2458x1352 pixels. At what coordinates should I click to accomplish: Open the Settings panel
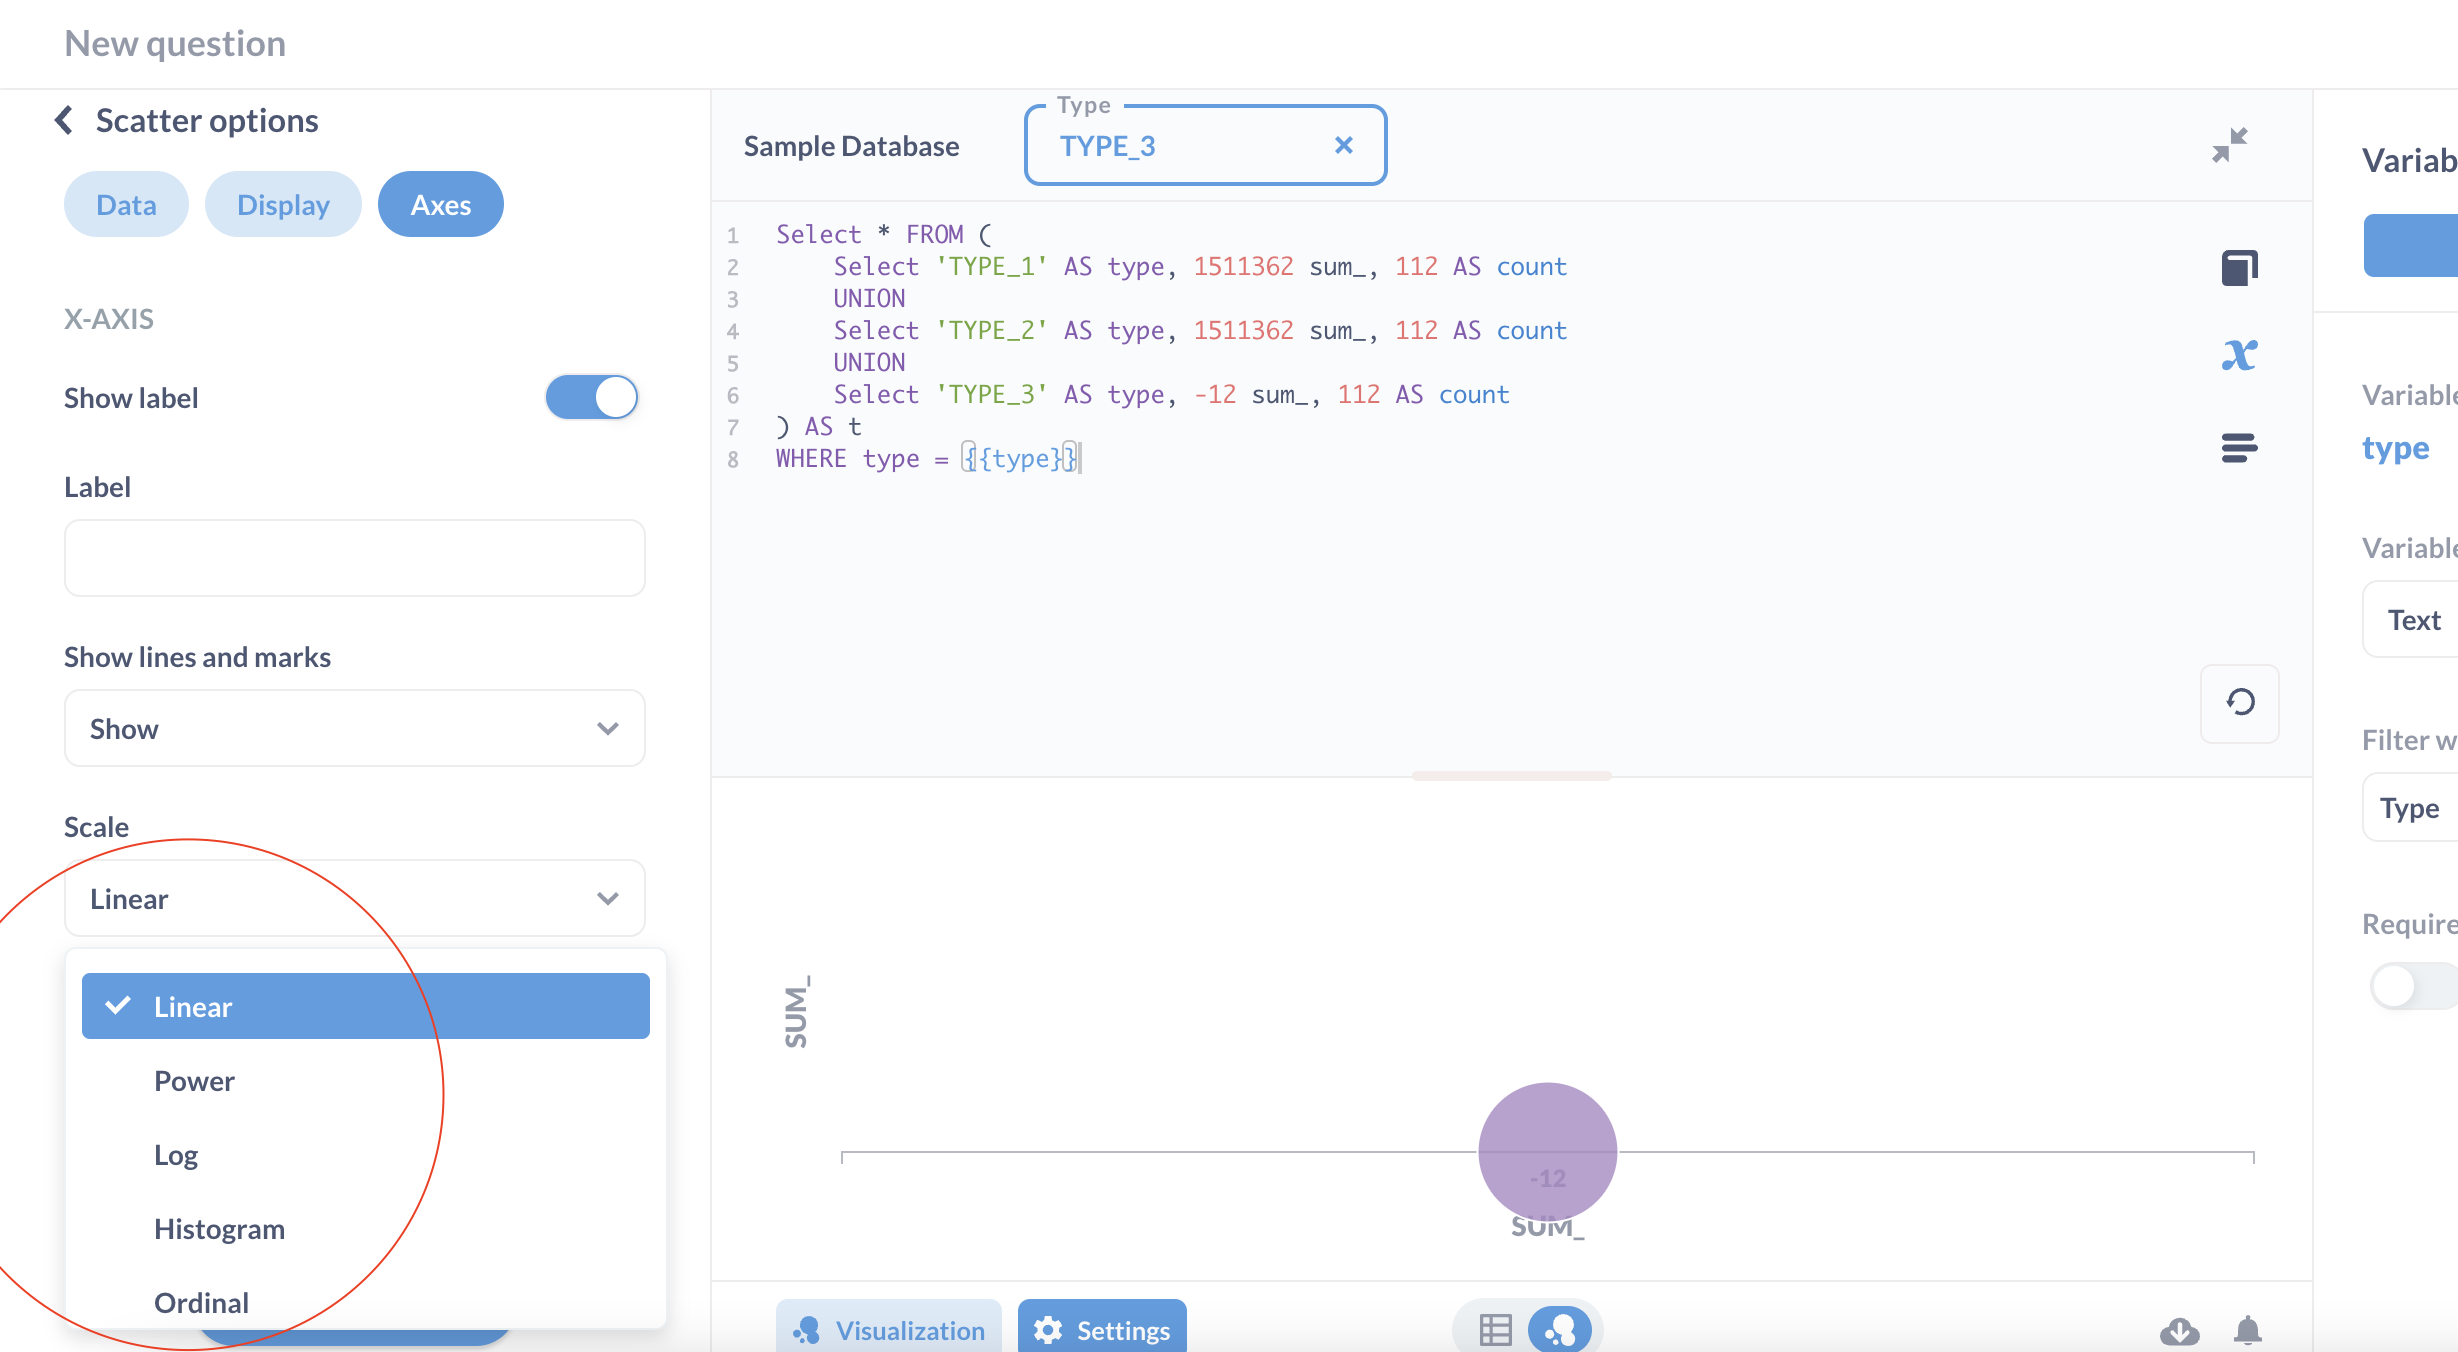click(x=1101, y=1329)
